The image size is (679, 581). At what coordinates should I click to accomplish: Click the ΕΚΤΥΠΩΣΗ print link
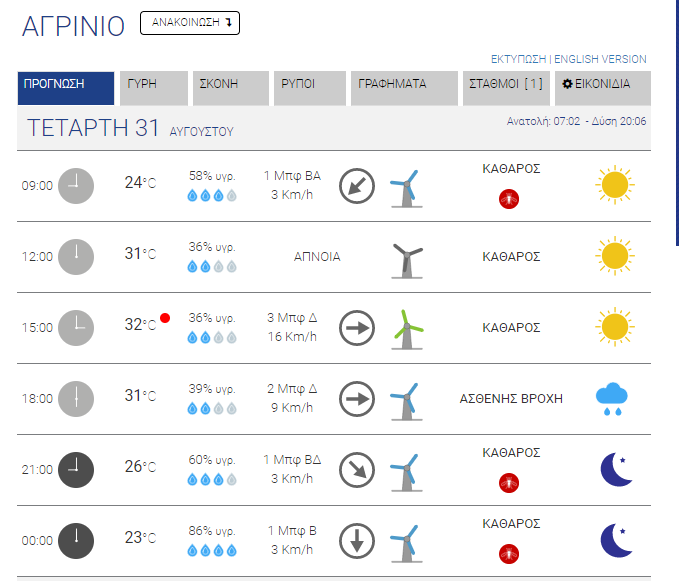click(x=519, y=59)
